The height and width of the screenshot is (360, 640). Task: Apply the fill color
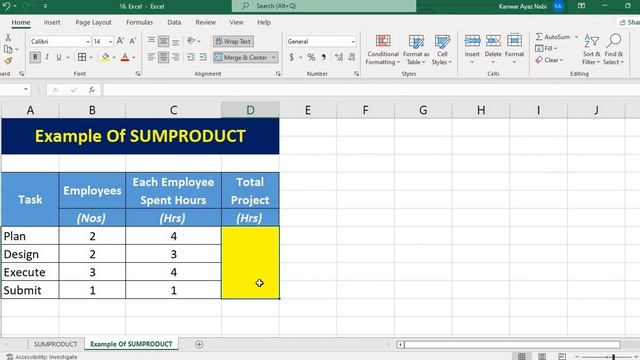tap(105, 58)
